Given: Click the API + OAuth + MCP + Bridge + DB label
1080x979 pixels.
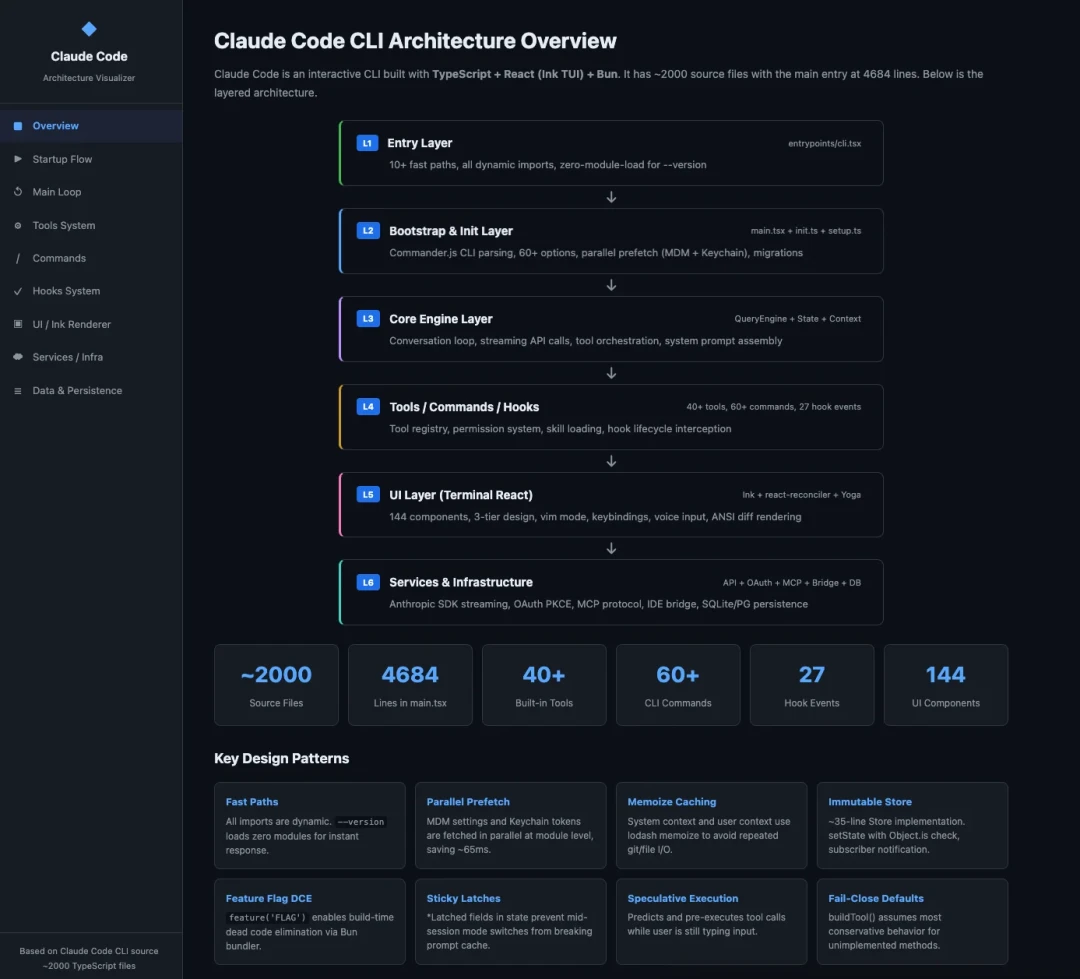Looking at the screenshot, I should point(791,583).
